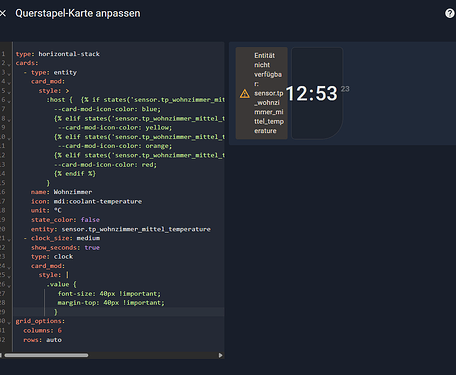Collapse the 'style: >' block using its gutter arrow
The width and height of the screenshot is (456, 375).
tap(9, 91)
